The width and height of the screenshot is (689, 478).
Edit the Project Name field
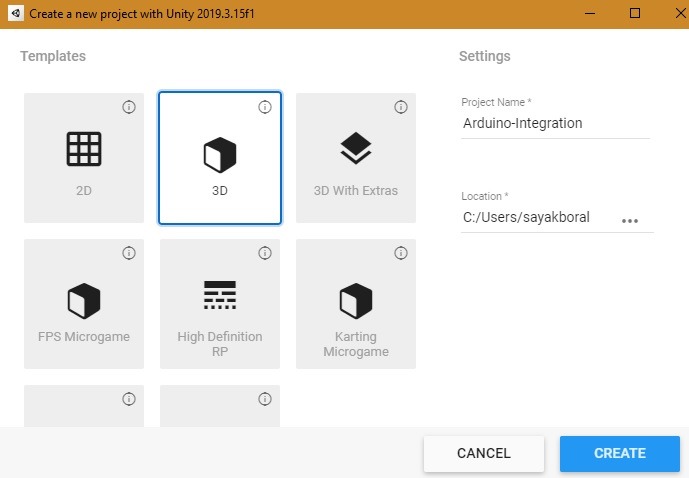(555, 123)
